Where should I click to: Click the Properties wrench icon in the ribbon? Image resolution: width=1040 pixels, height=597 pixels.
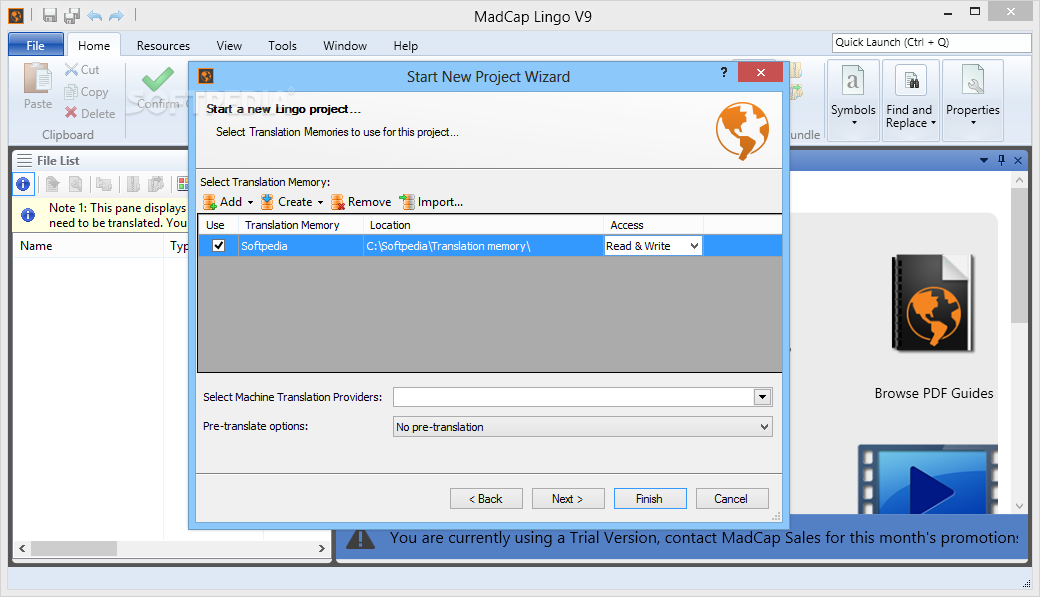pos(973,81)
